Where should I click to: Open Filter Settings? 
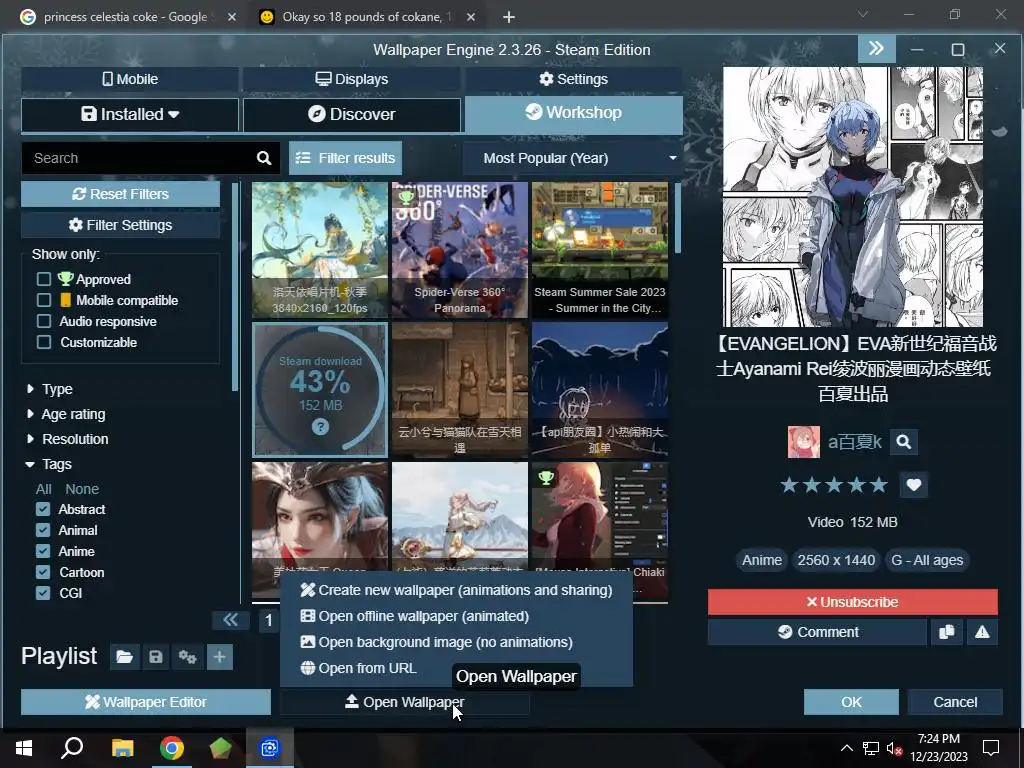point(120,225)
